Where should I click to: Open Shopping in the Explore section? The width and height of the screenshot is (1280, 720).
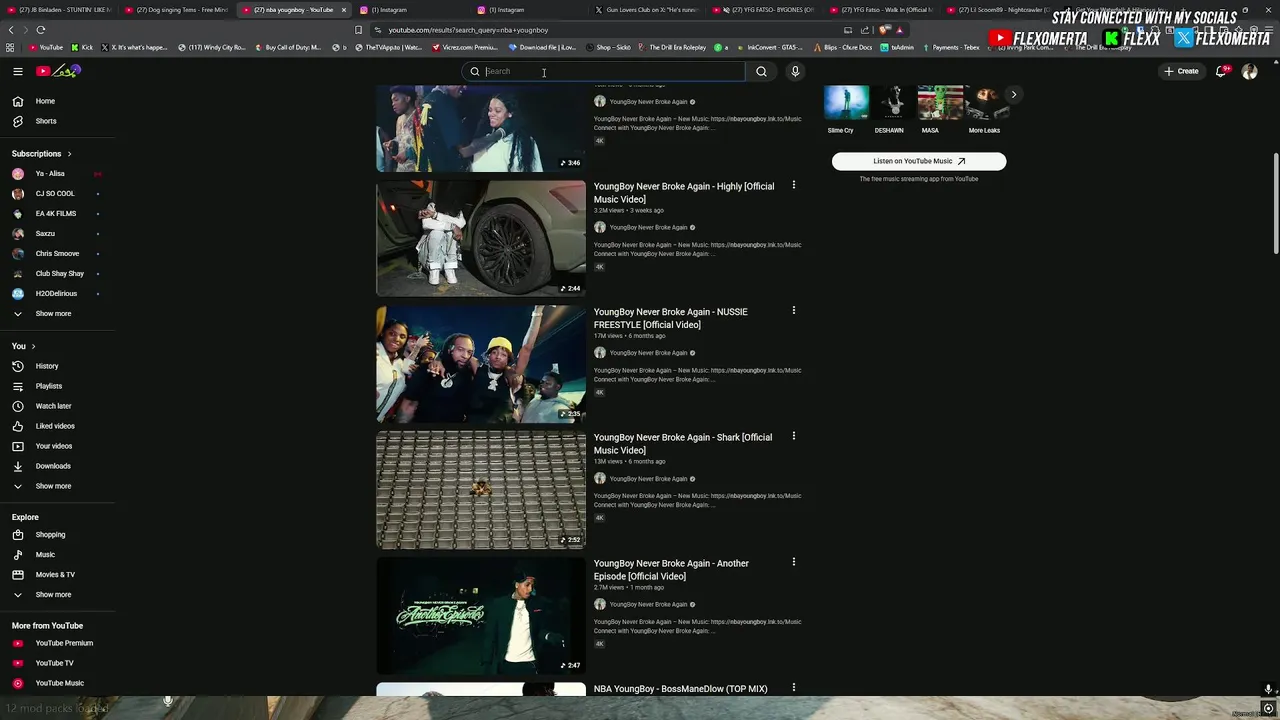tap(58, 534)
